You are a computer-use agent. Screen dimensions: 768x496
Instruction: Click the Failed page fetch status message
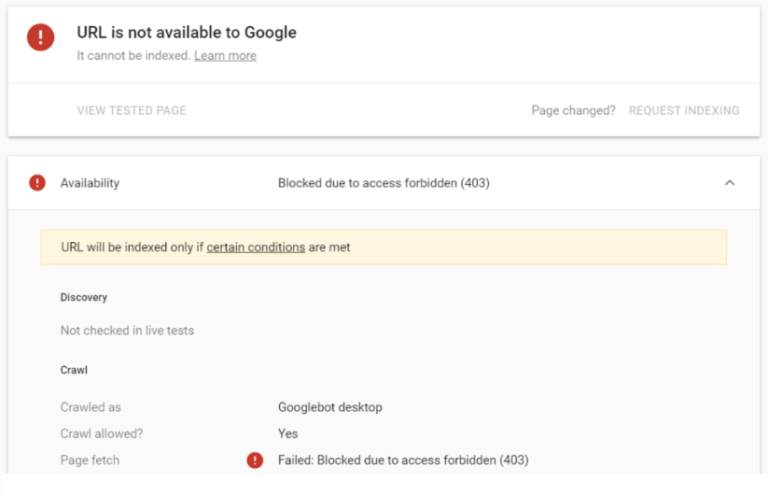point(403,460)
